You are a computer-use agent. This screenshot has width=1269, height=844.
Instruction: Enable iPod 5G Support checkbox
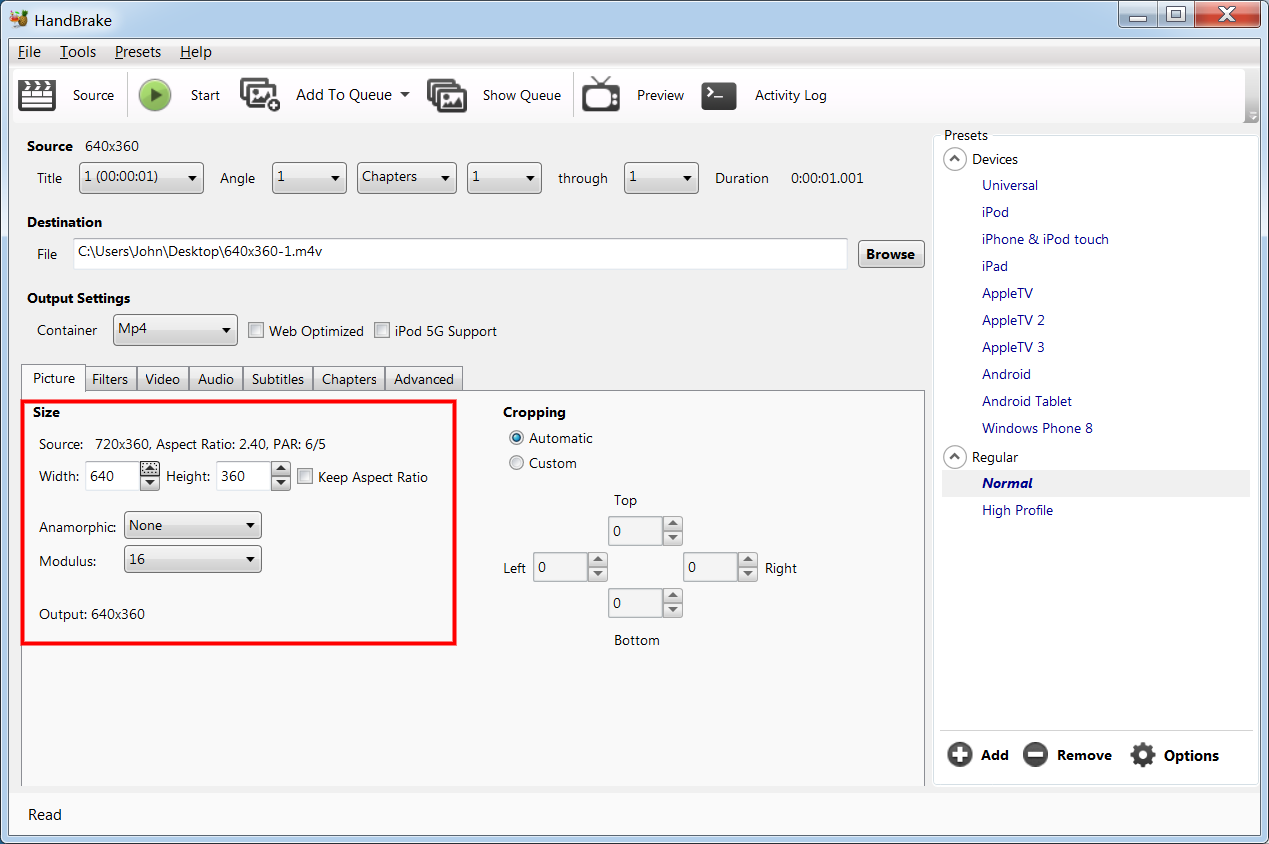(382, 330)
